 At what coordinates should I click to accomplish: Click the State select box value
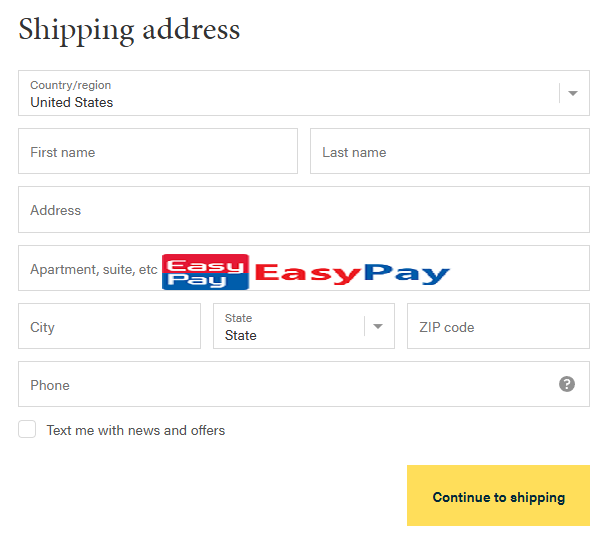[x=241, y=335]
